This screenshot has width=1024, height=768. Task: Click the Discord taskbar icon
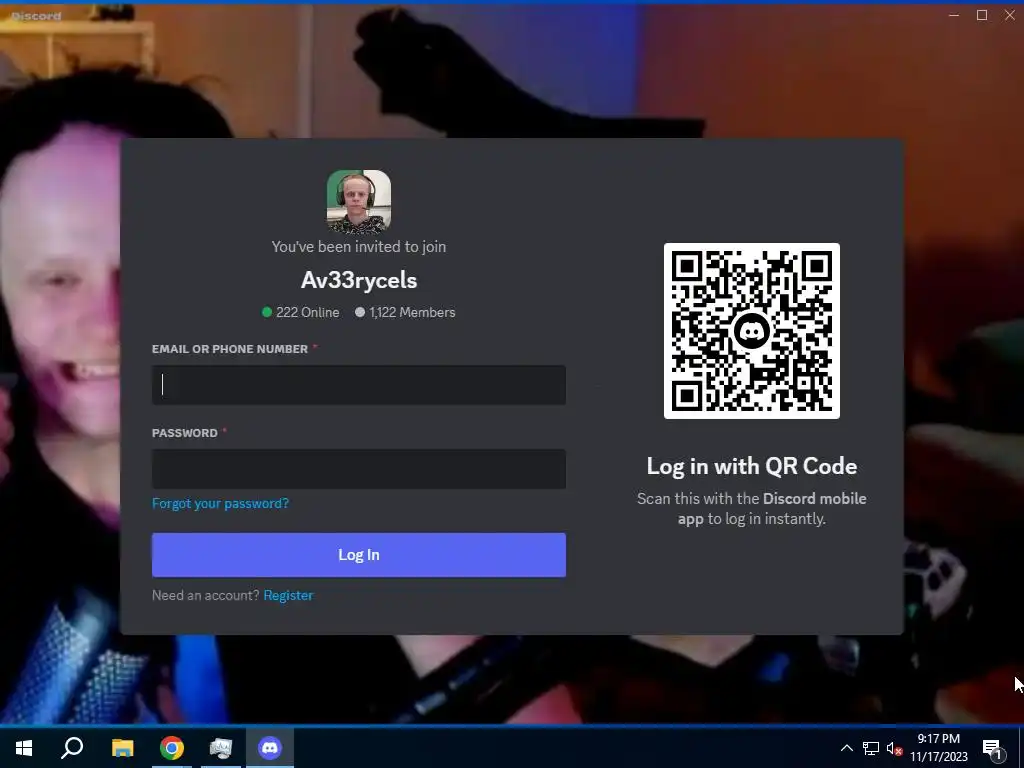[x=270, y=748]
